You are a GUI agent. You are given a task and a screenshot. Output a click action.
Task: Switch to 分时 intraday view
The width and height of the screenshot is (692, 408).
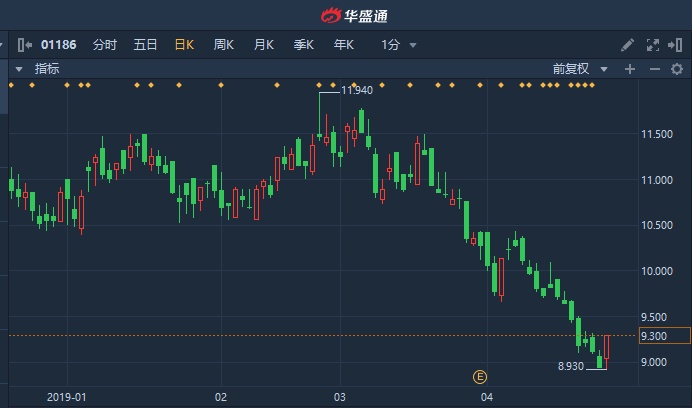click(x=105, y=45)
